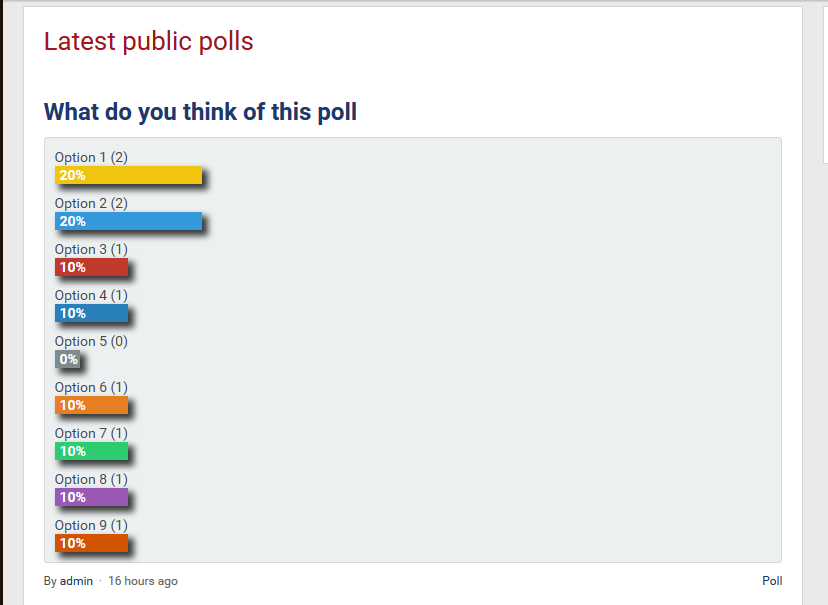Click the "Option 2 (2)" label
Image resolution: width=828 pixels, height=605 pixels.
91,204
